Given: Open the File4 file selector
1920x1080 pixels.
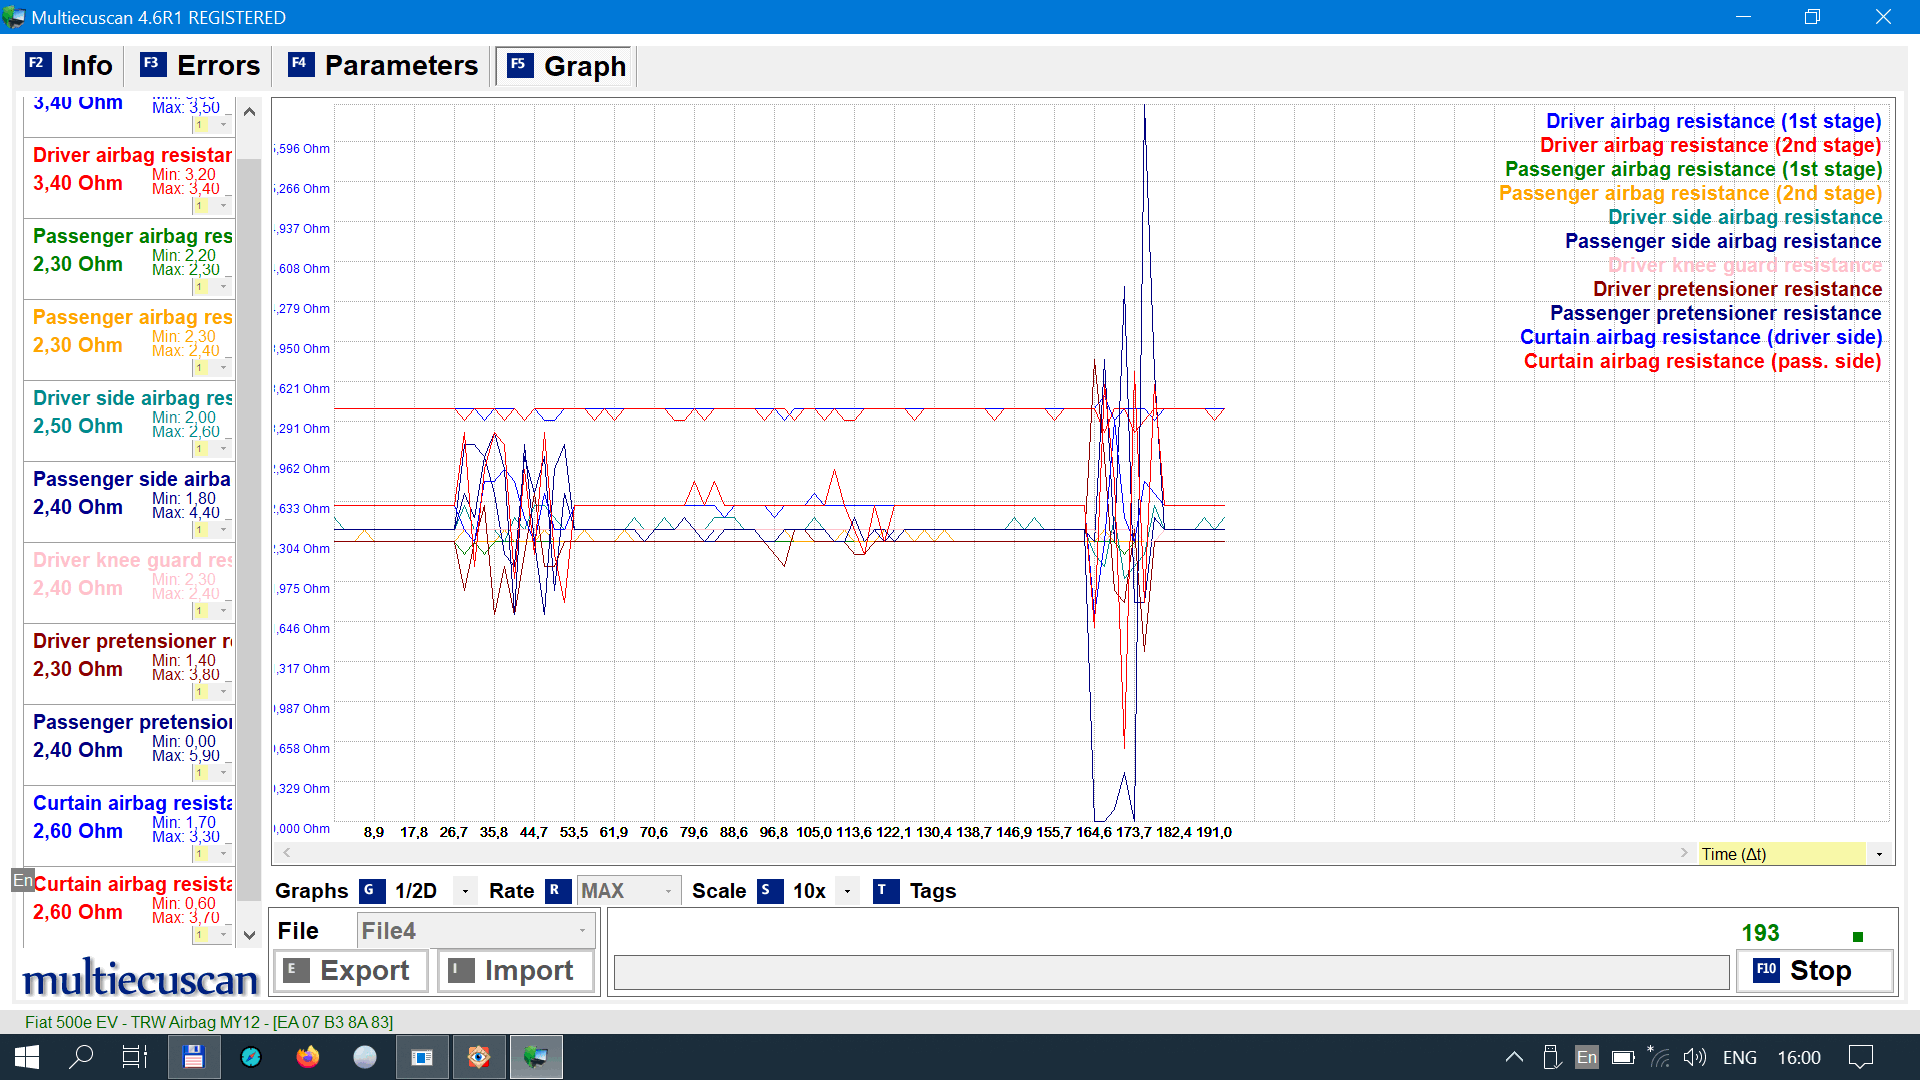Looking at the screenshot, I should pos(475,930).
